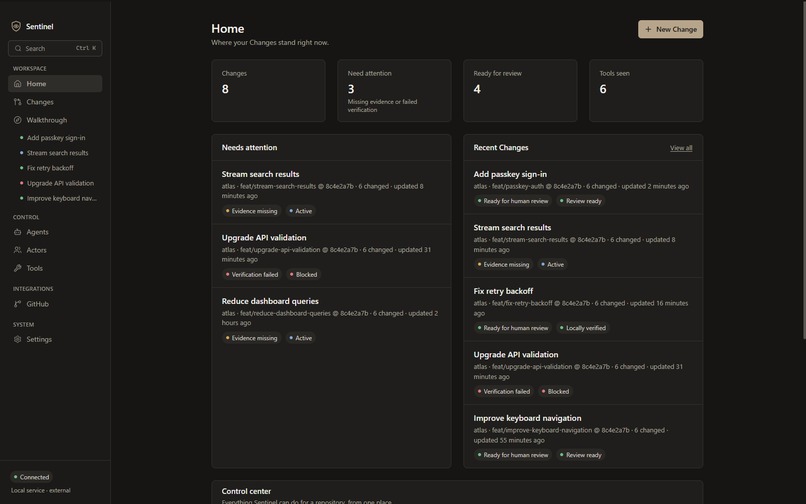The height and width of the screenshot is (504, 806).
Task: Click the Walkthrough compass icon
Action: (17, 120)
